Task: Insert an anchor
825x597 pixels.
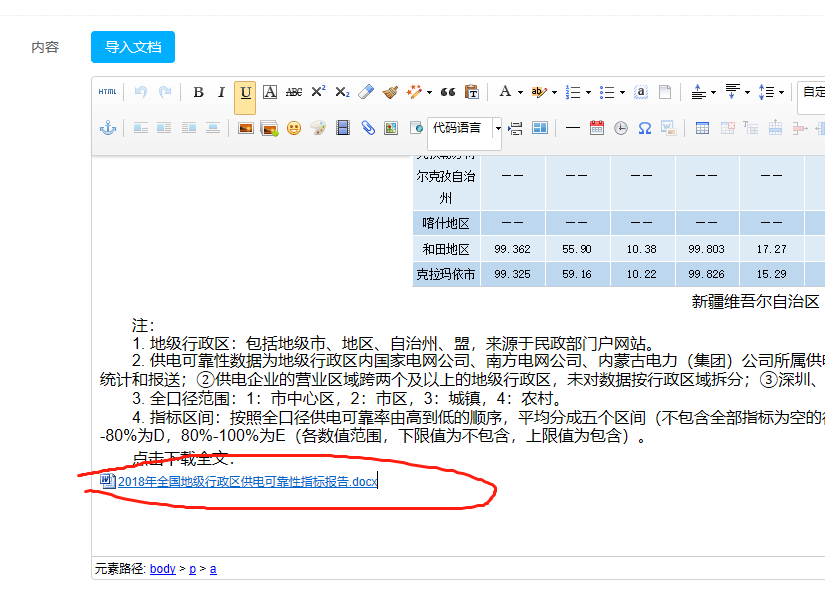Action: coord(107,128)
